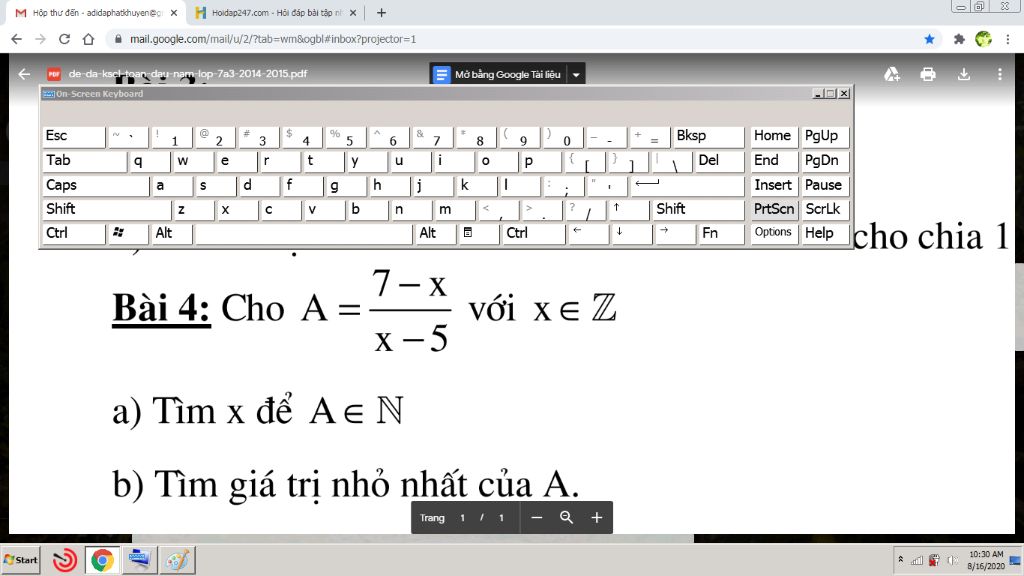Toggle the right Ctrl key

click(x=534, y=234)
